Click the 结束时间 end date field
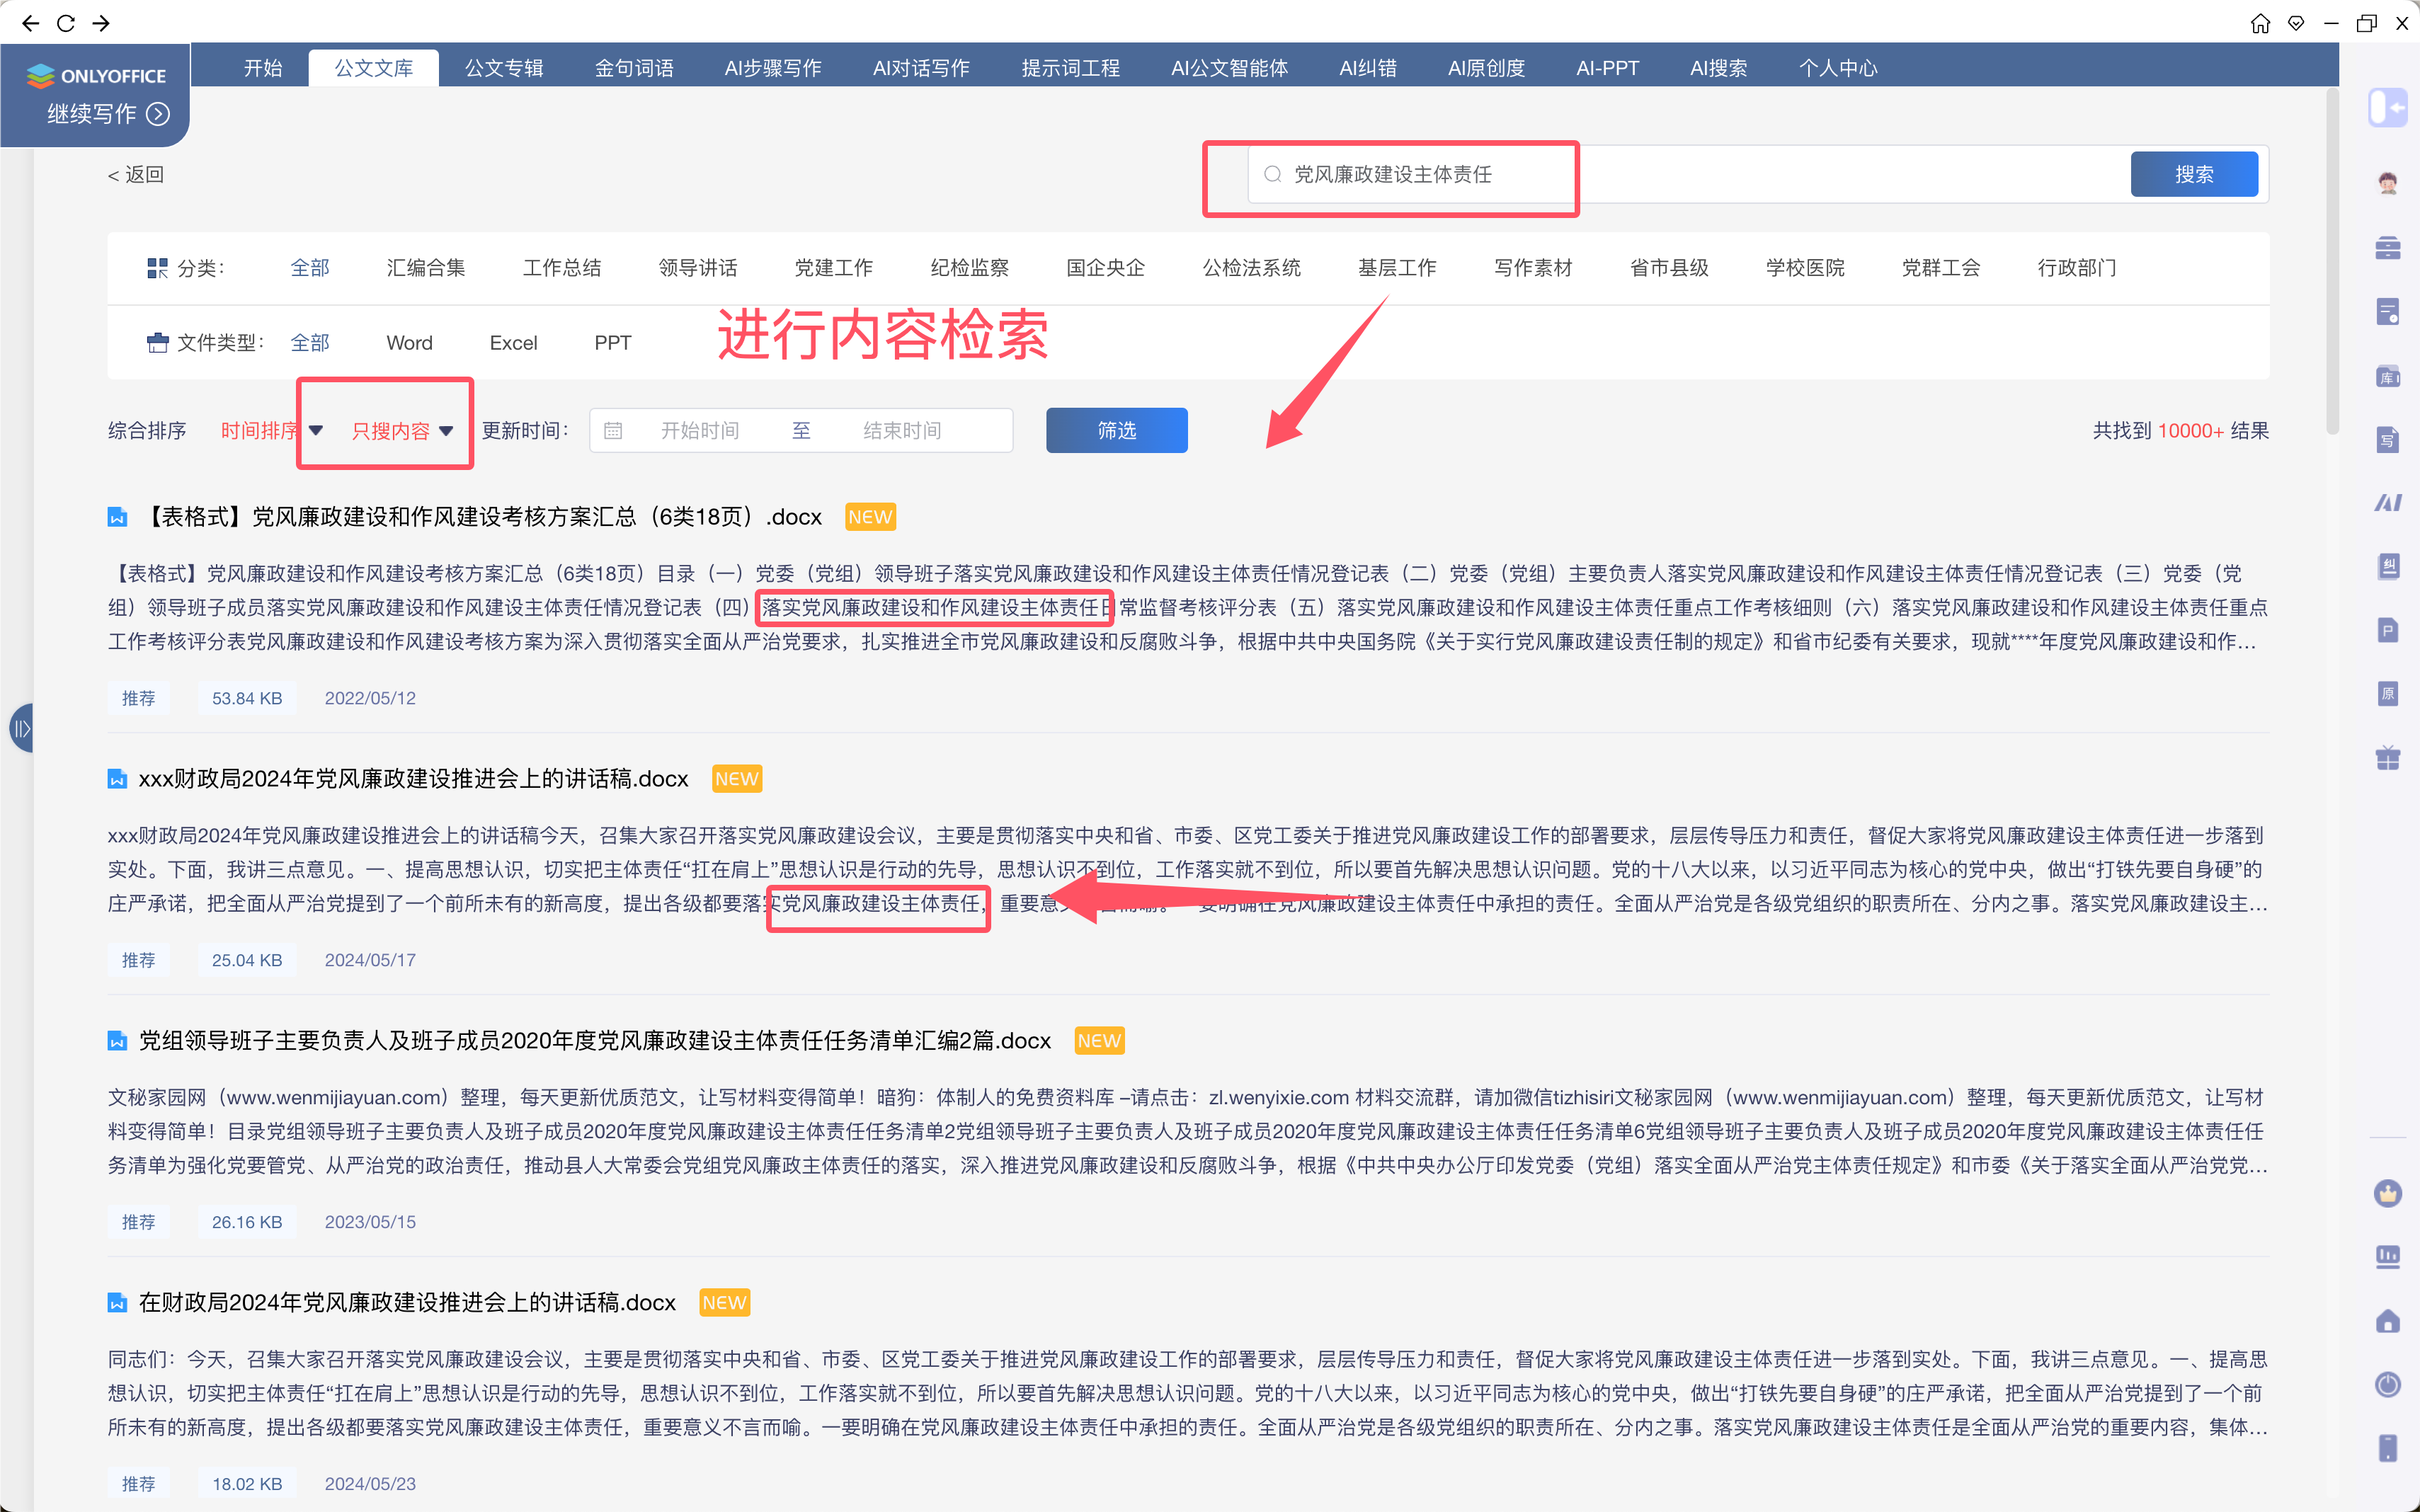Image resolution: width=2420 pixels, height=1512 pixels. coord(902,430)
